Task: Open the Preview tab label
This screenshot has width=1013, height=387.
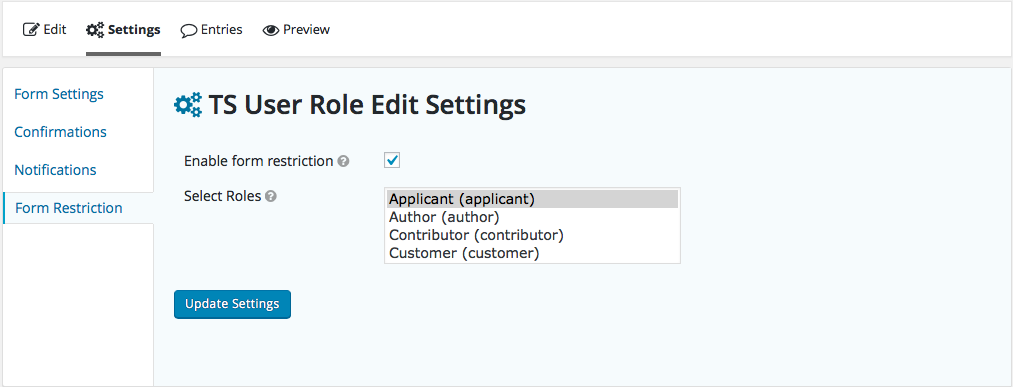Action: click(x=306, y=30)
